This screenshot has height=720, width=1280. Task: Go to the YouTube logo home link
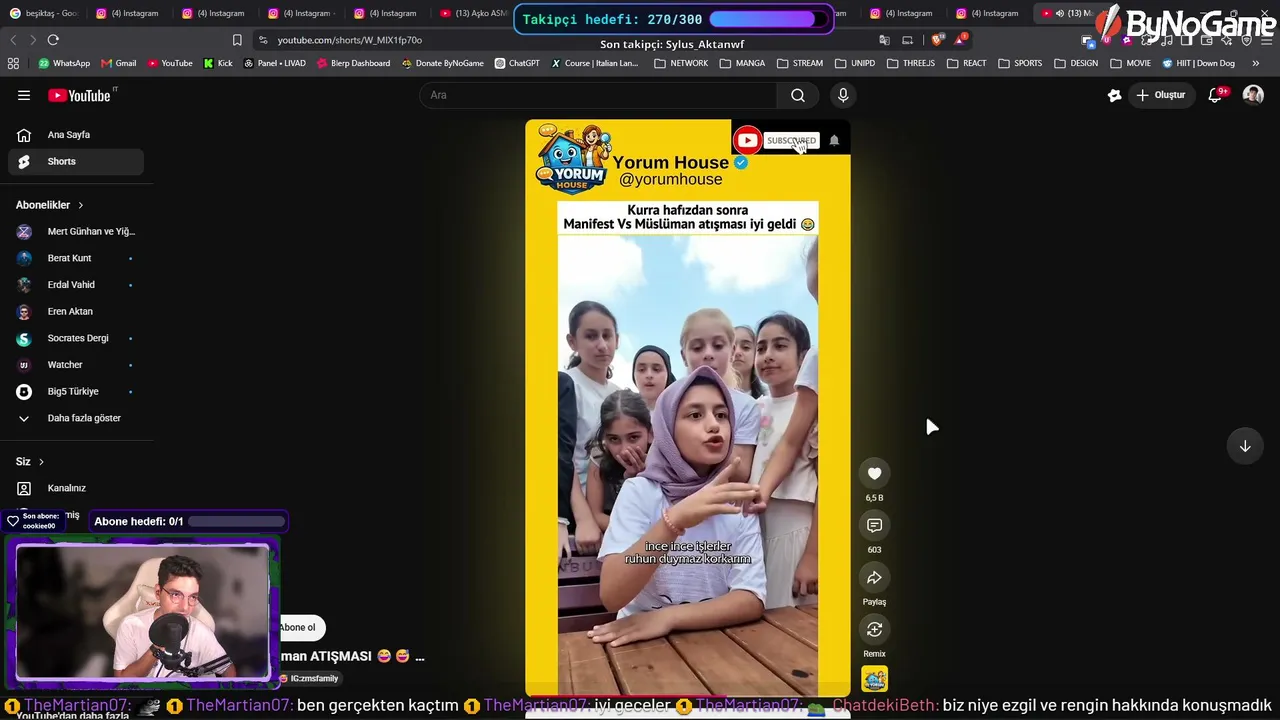tap(79, 95)
